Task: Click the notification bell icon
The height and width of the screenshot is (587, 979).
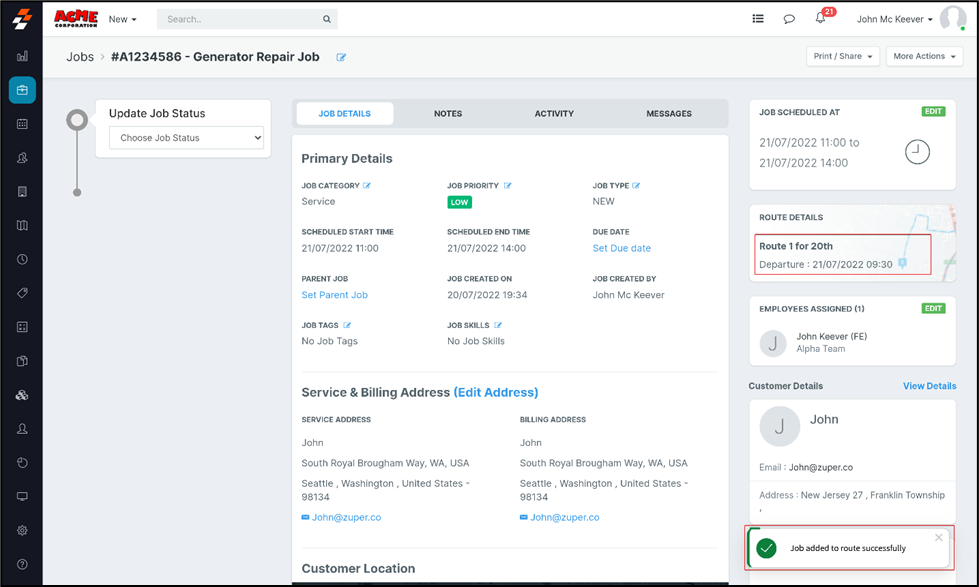Action: coord(820,19)
